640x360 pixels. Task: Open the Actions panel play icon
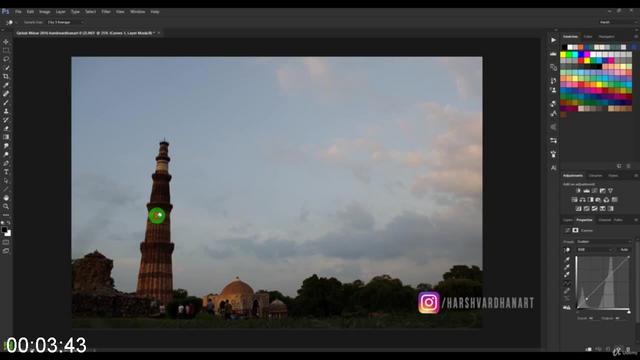[x=553, y=40]
